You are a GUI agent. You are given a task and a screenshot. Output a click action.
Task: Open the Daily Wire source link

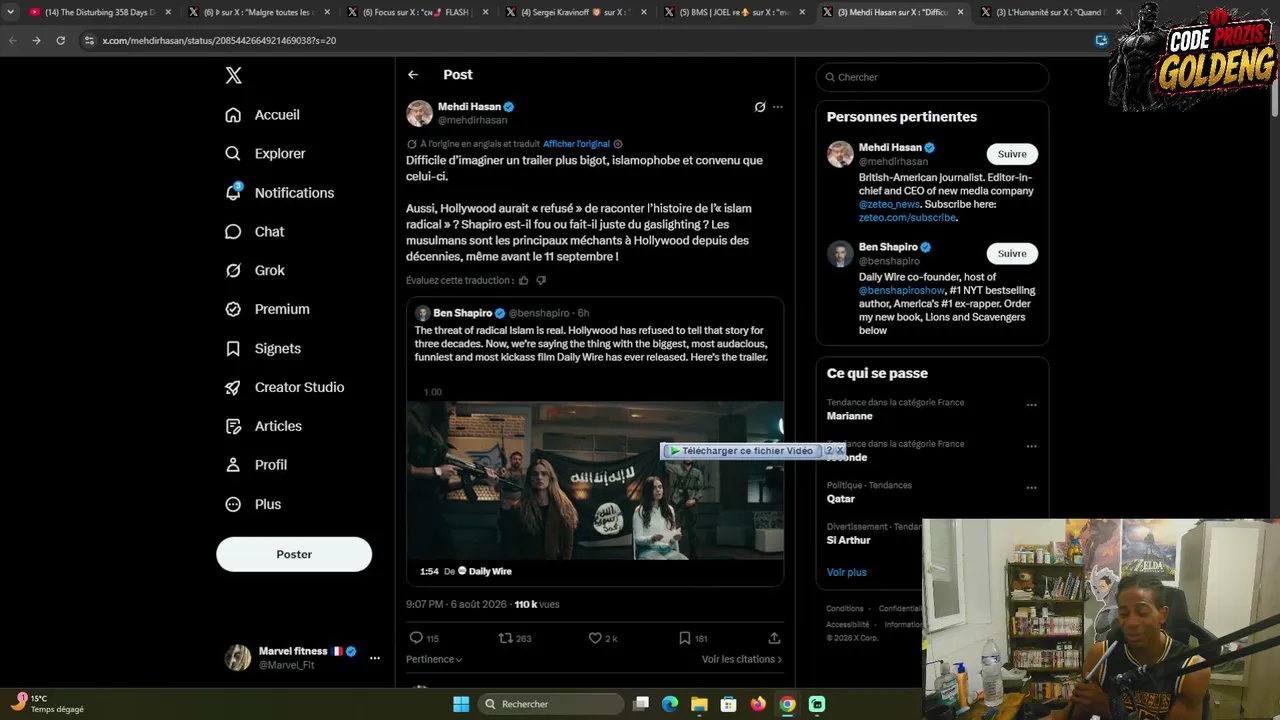[x=485, y=572]
